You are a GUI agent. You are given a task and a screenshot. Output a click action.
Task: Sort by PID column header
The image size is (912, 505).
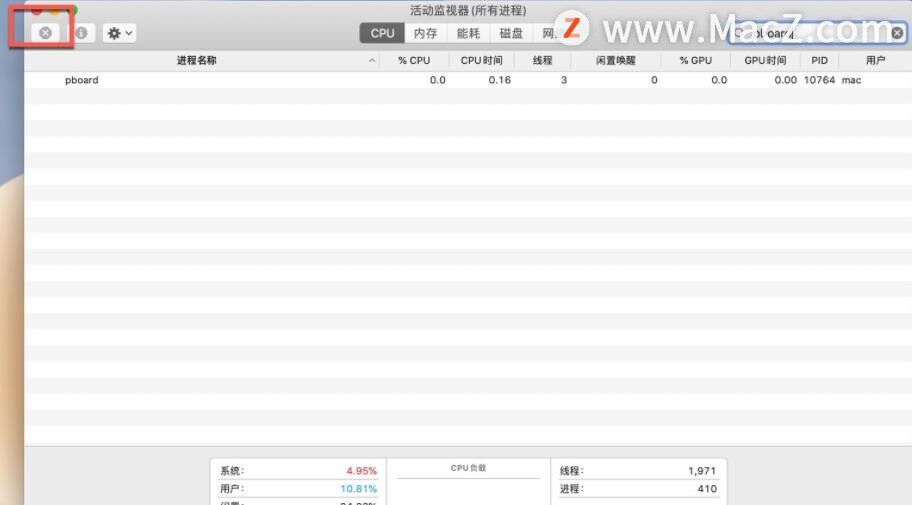(820, 61)
